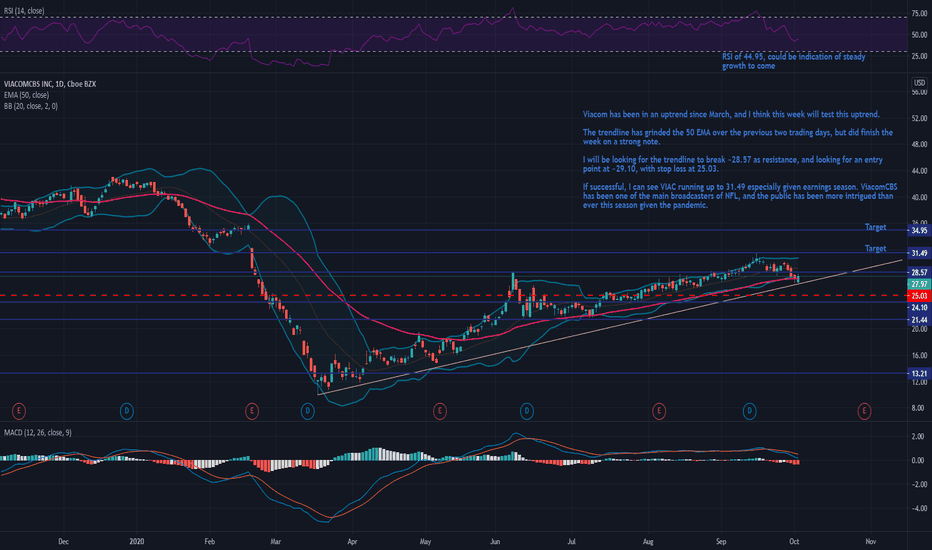
Task: Click the 75.00 level on the RSI scale
Action: [919, 13]
